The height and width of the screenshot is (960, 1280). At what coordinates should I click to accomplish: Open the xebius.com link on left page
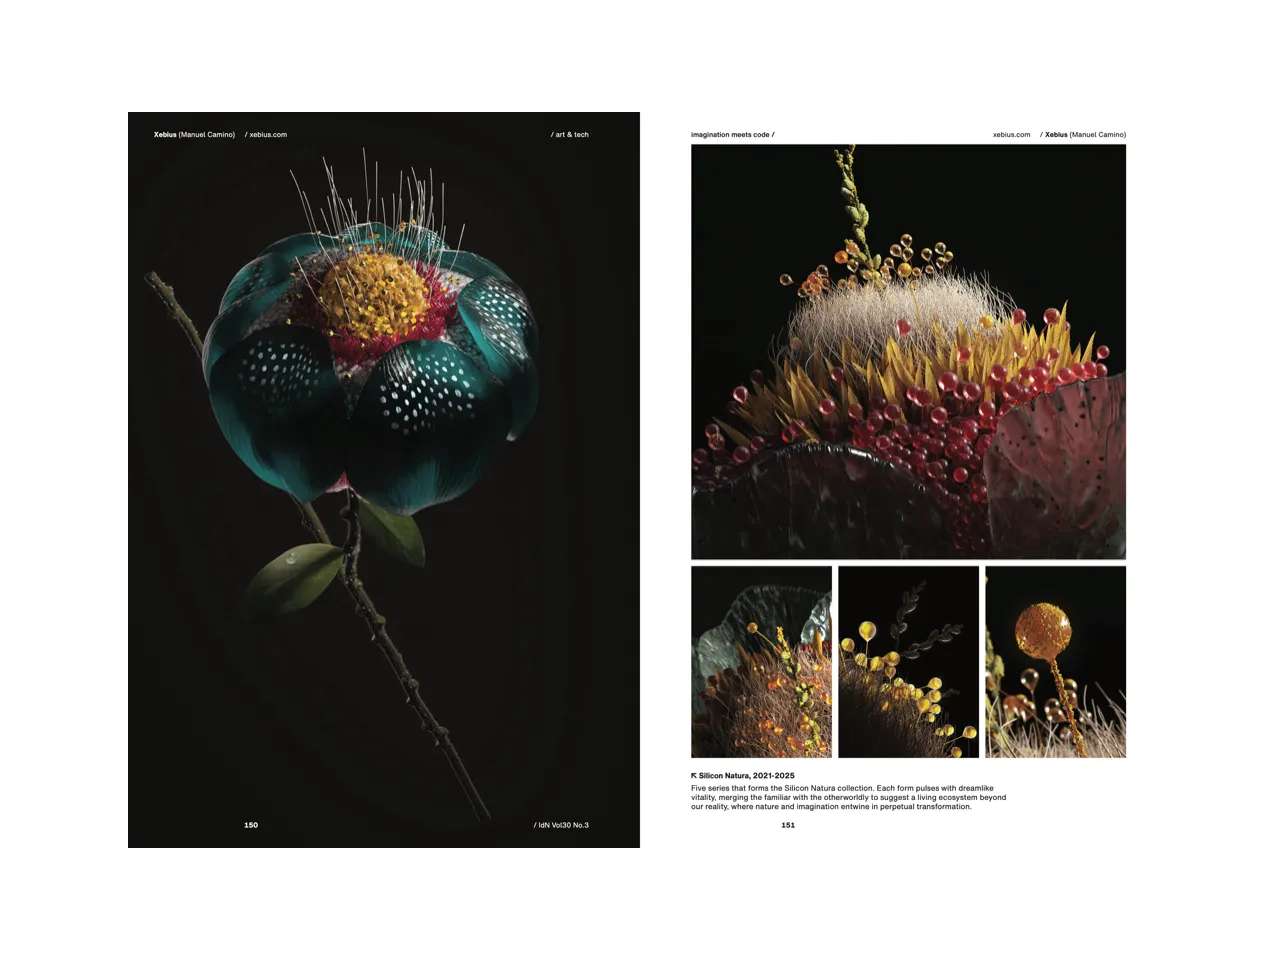tap(266, 134)
